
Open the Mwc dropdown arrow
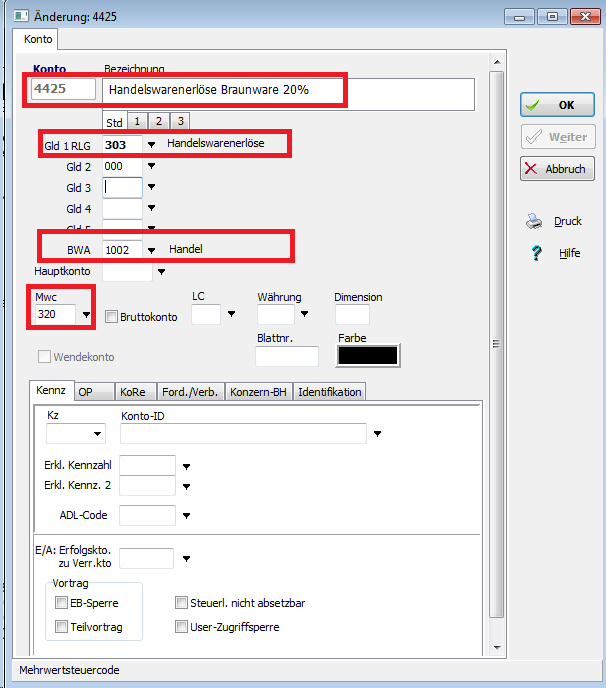86,315
